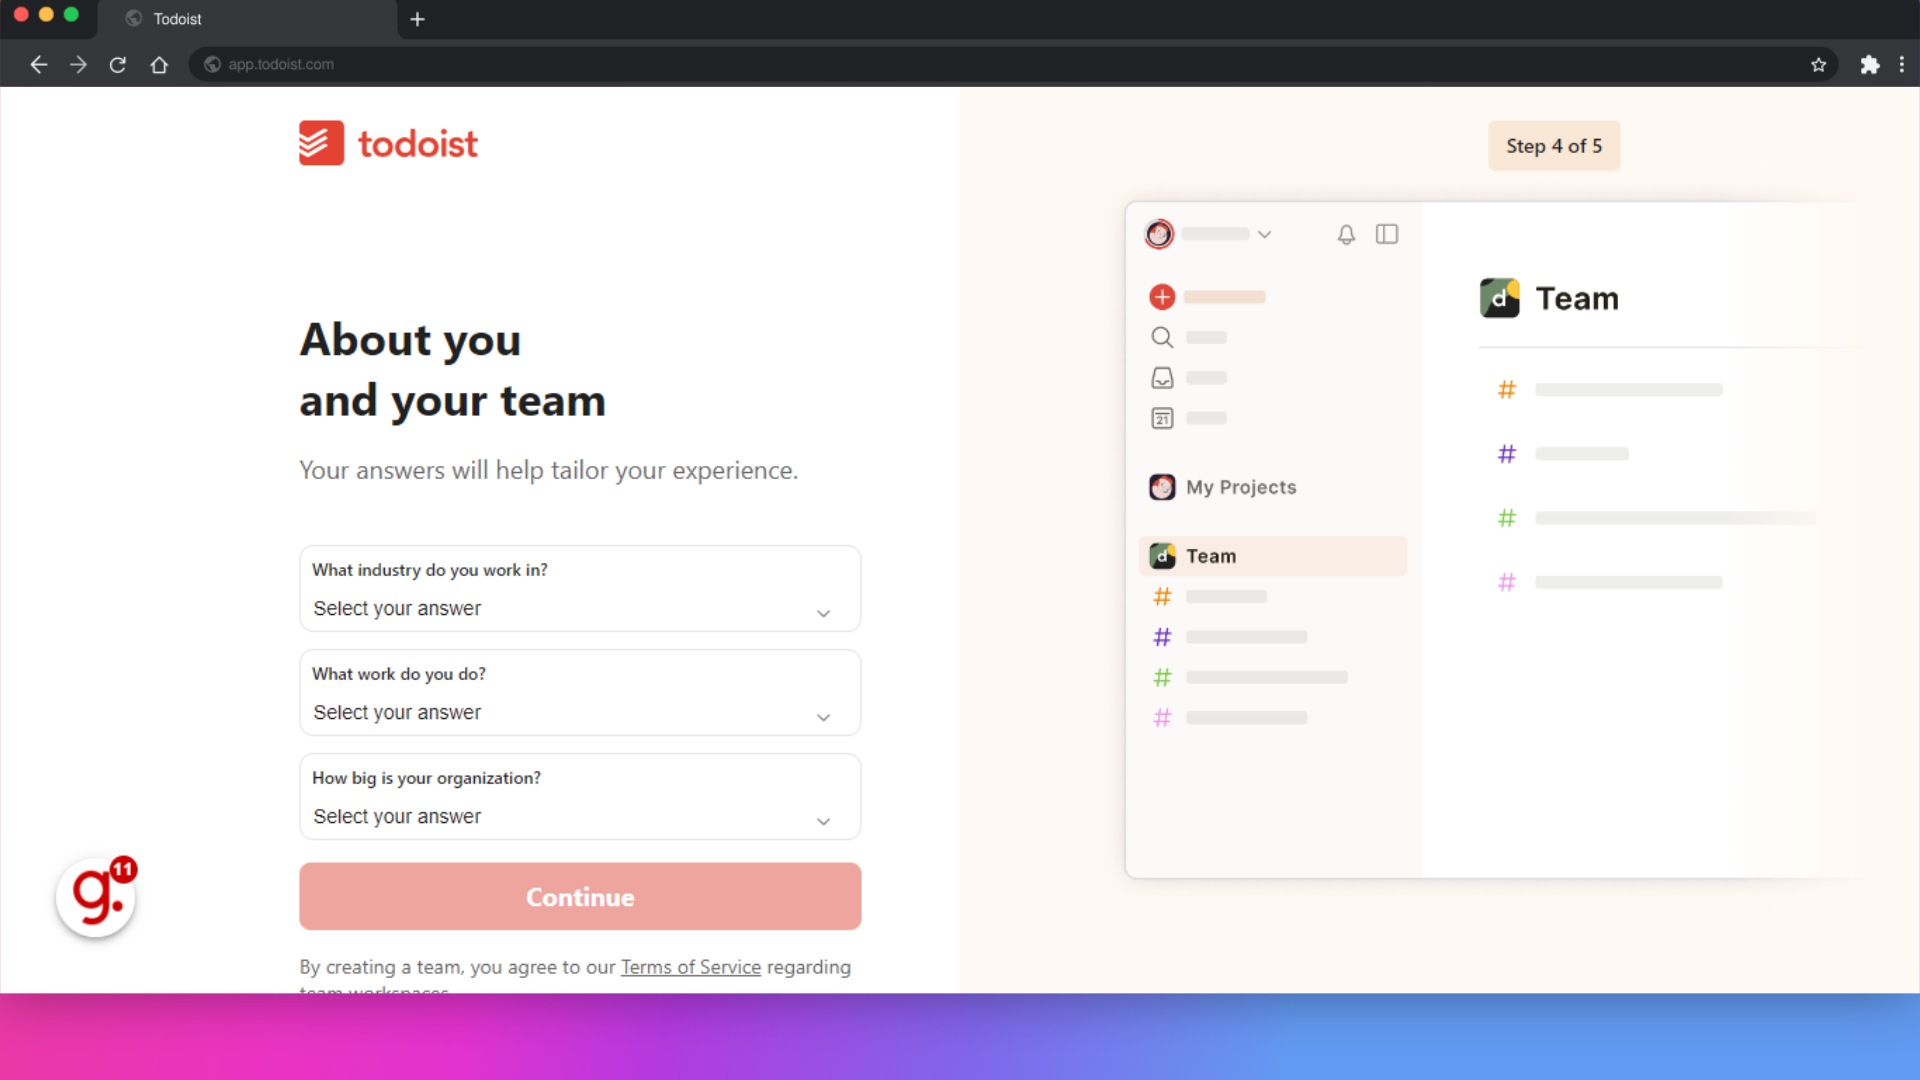Click the Continue button
Screen dimensions: 1920x1080
580,897
